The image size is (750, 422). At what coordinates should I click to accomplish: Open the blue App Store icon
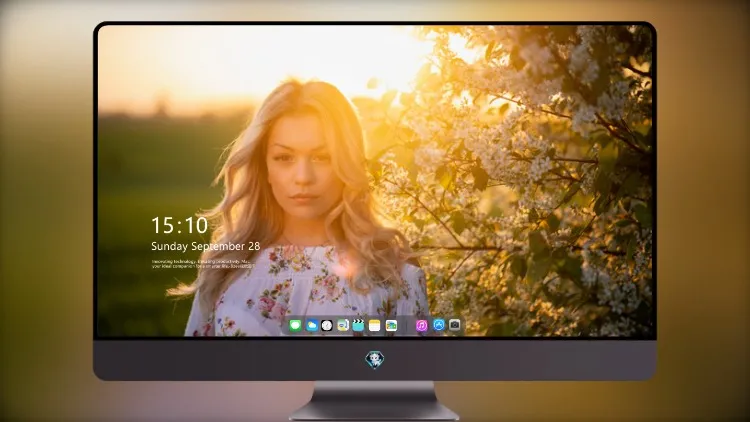pos(439,325)
